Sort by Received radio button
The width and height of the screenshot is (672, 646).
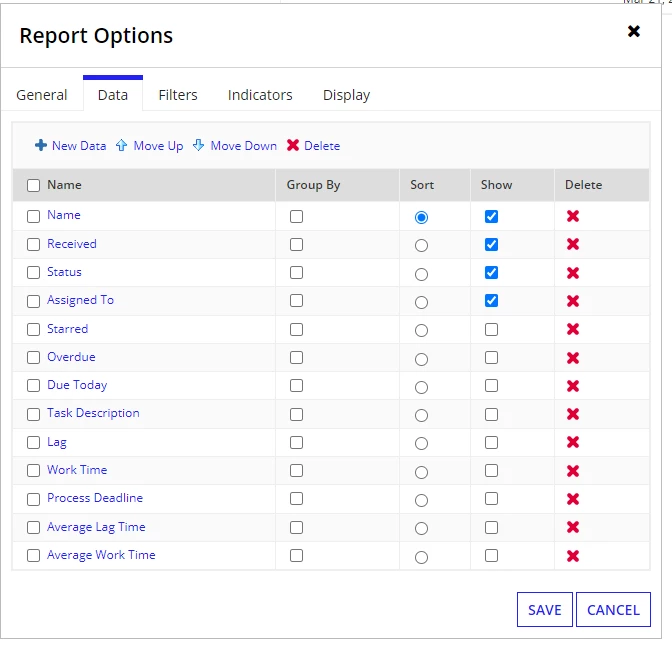[x=421, y=245]
